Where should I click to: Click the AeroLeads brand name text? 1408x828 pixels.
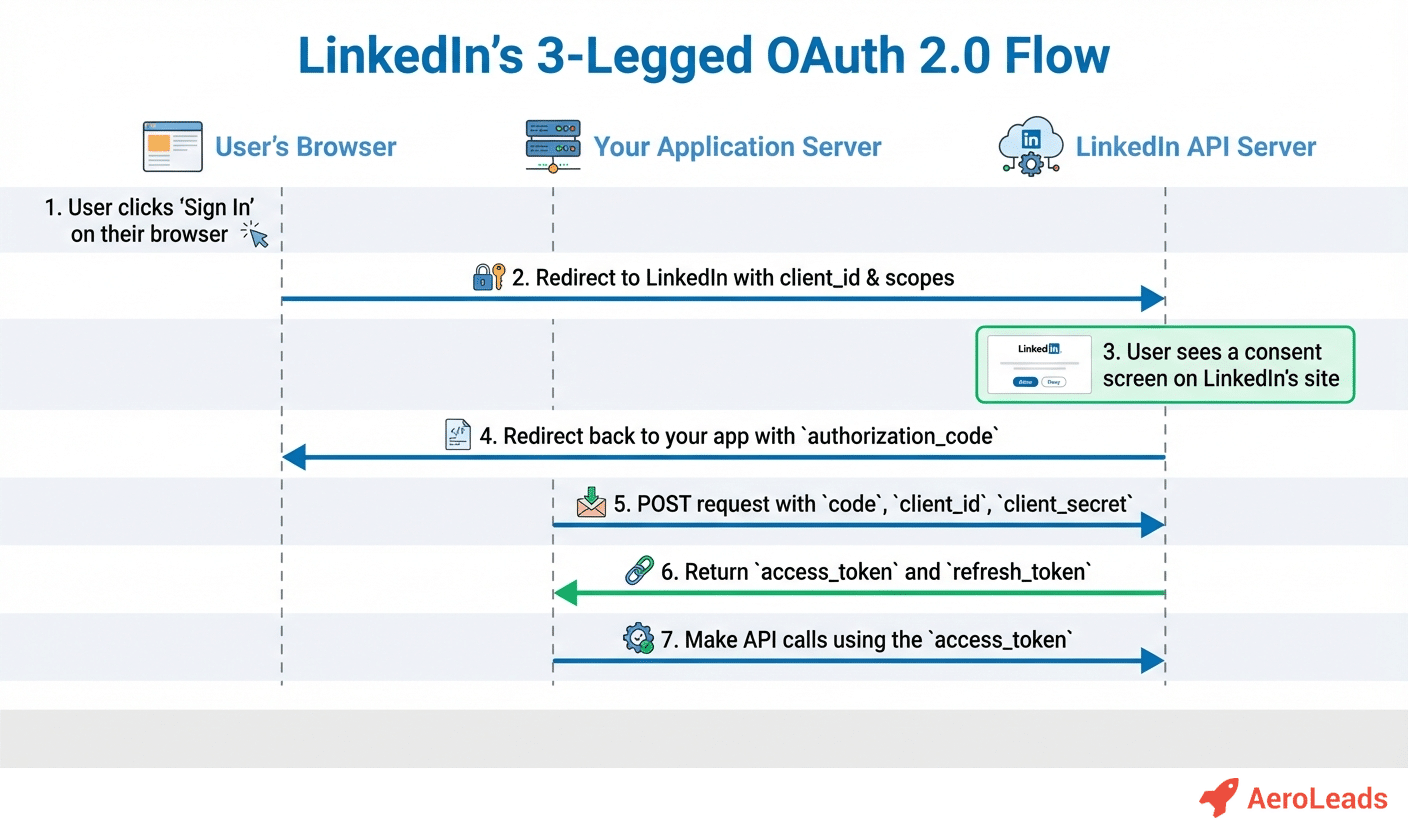click(1318, 799)
